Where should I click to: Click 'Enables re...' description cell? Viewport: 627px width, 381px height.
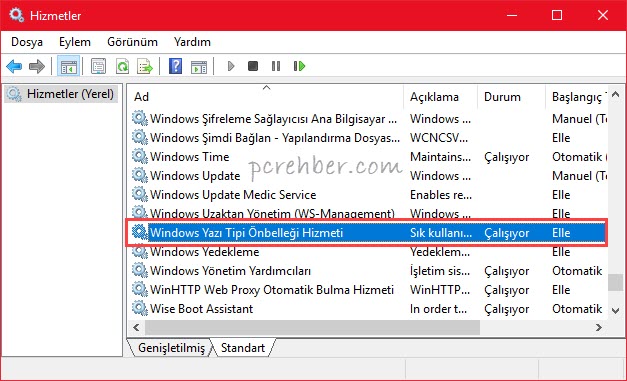441,195
